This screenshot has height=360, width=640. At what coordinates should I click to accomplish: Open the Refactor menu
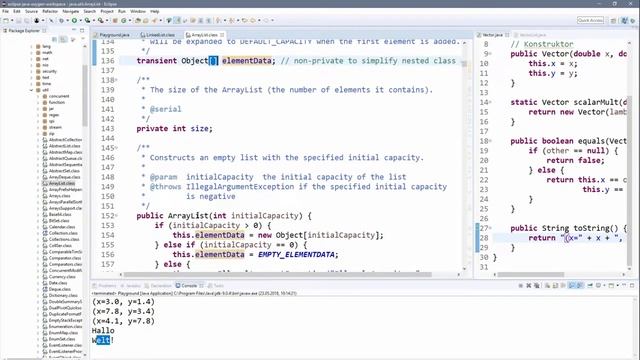coord(50,11)
